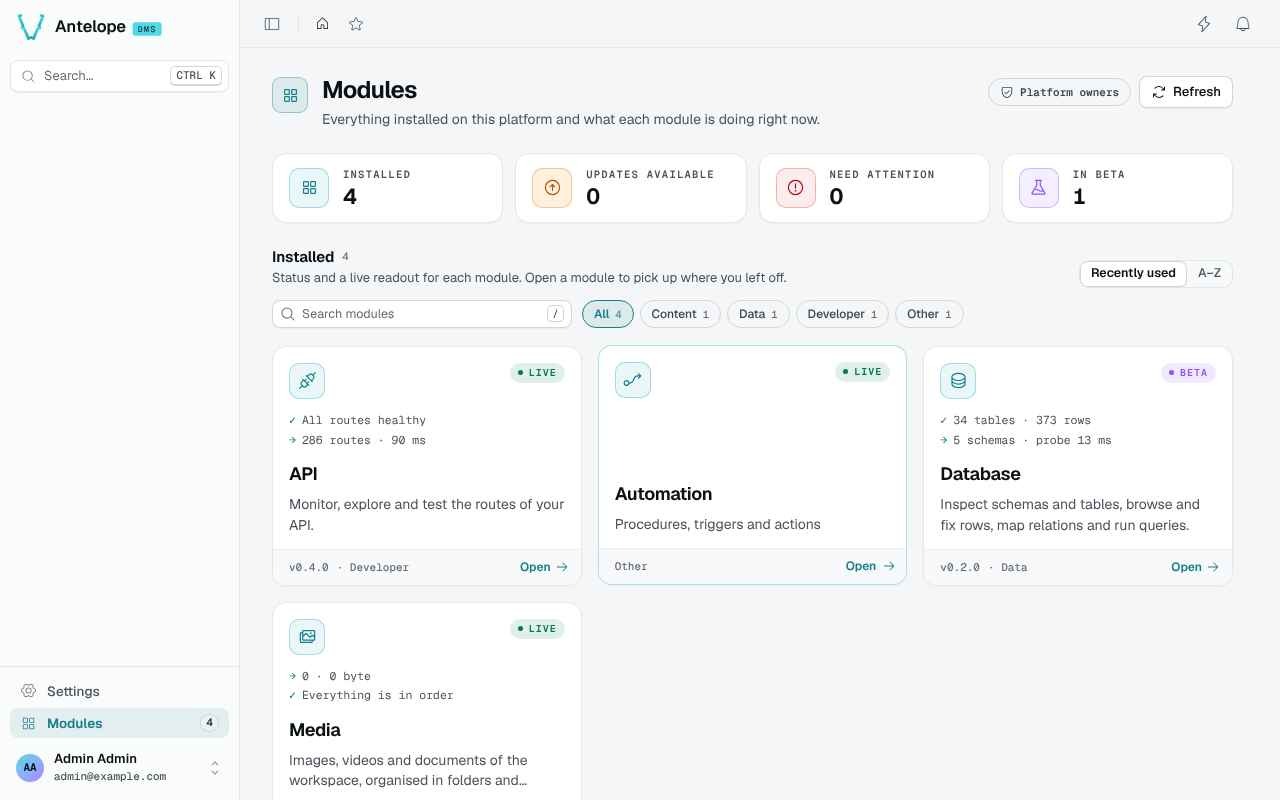
Task: Click the "v0.4.0 · Developer" label
Action: pos(349,567)
